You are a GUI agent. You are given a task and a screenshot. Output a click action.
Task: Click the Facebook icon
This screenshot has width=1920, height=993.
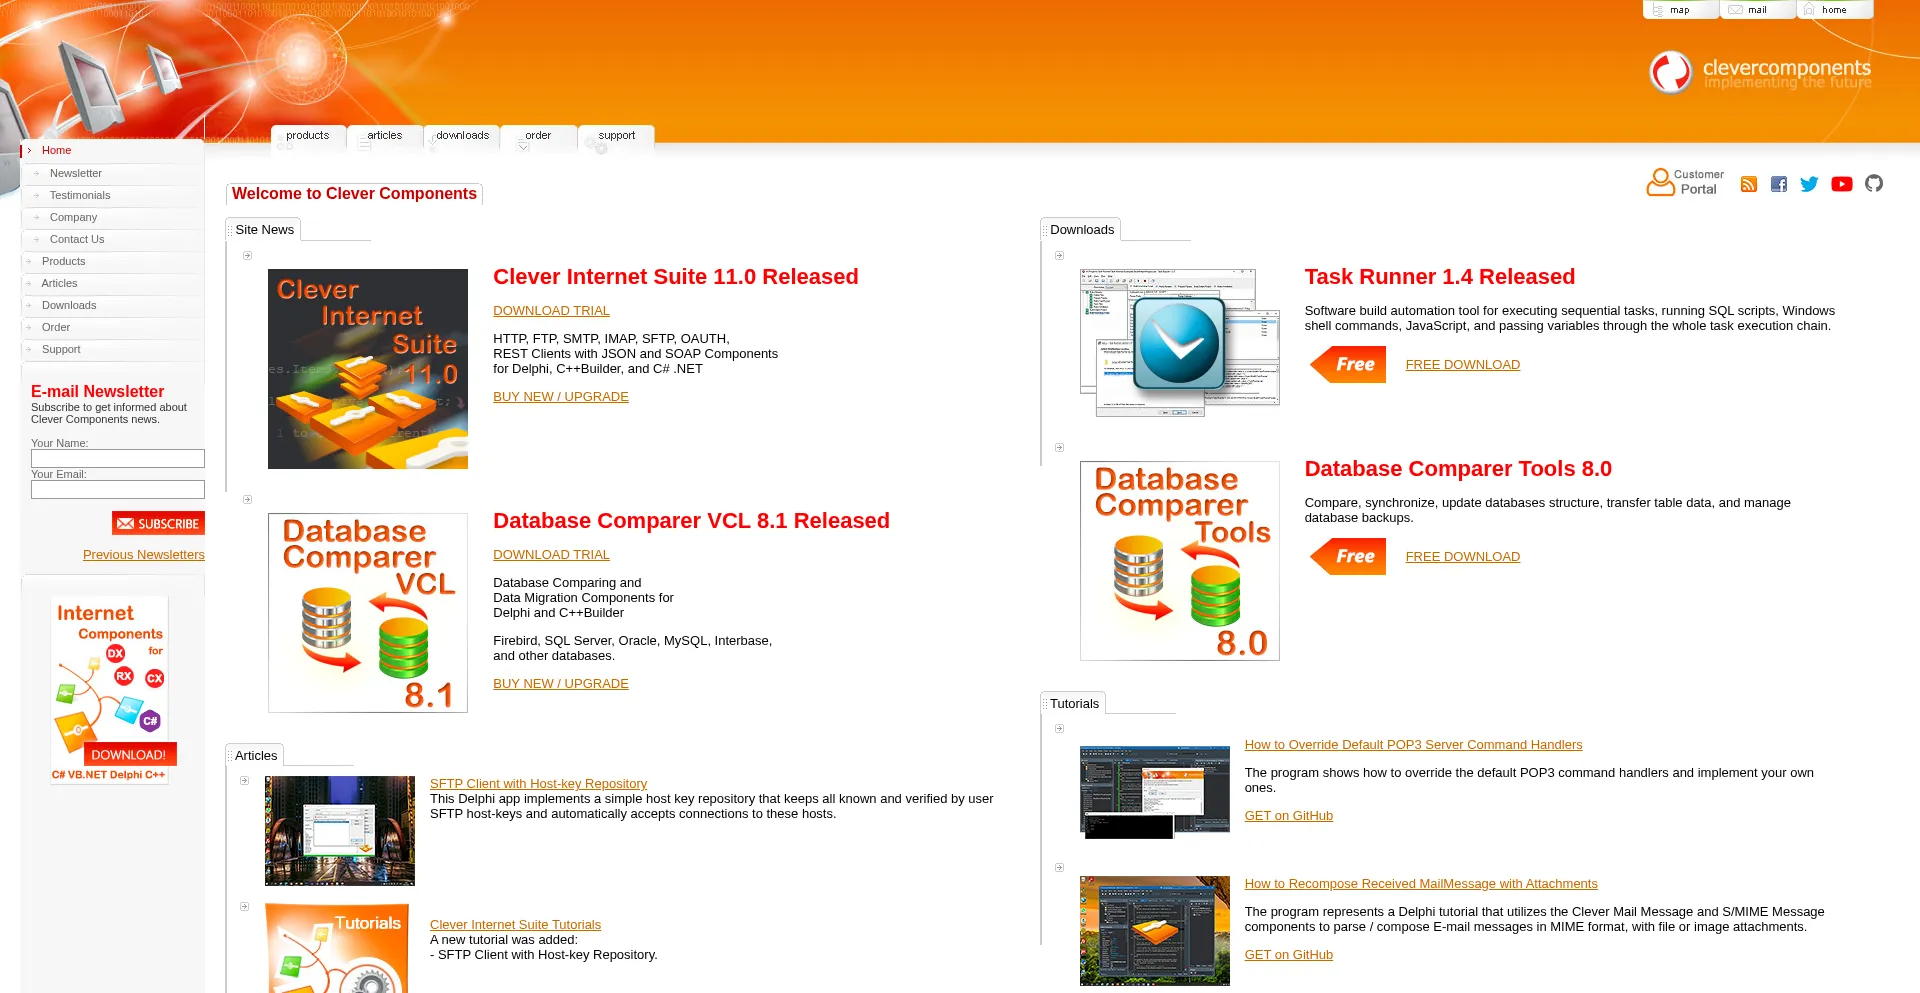1778,184
